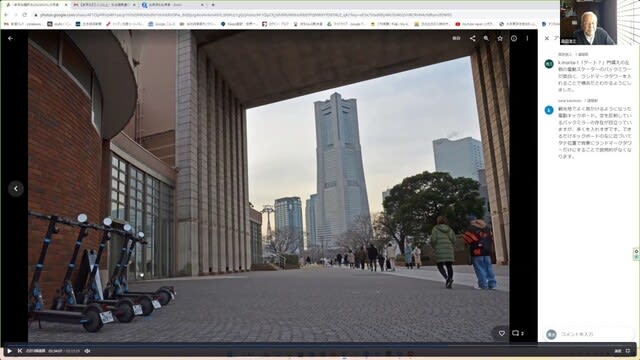The width and height of the screenshot is (640, 360).
Task: Mark photo as favorite with star icon
Action: pyautogui.click(x=500, y=38)
